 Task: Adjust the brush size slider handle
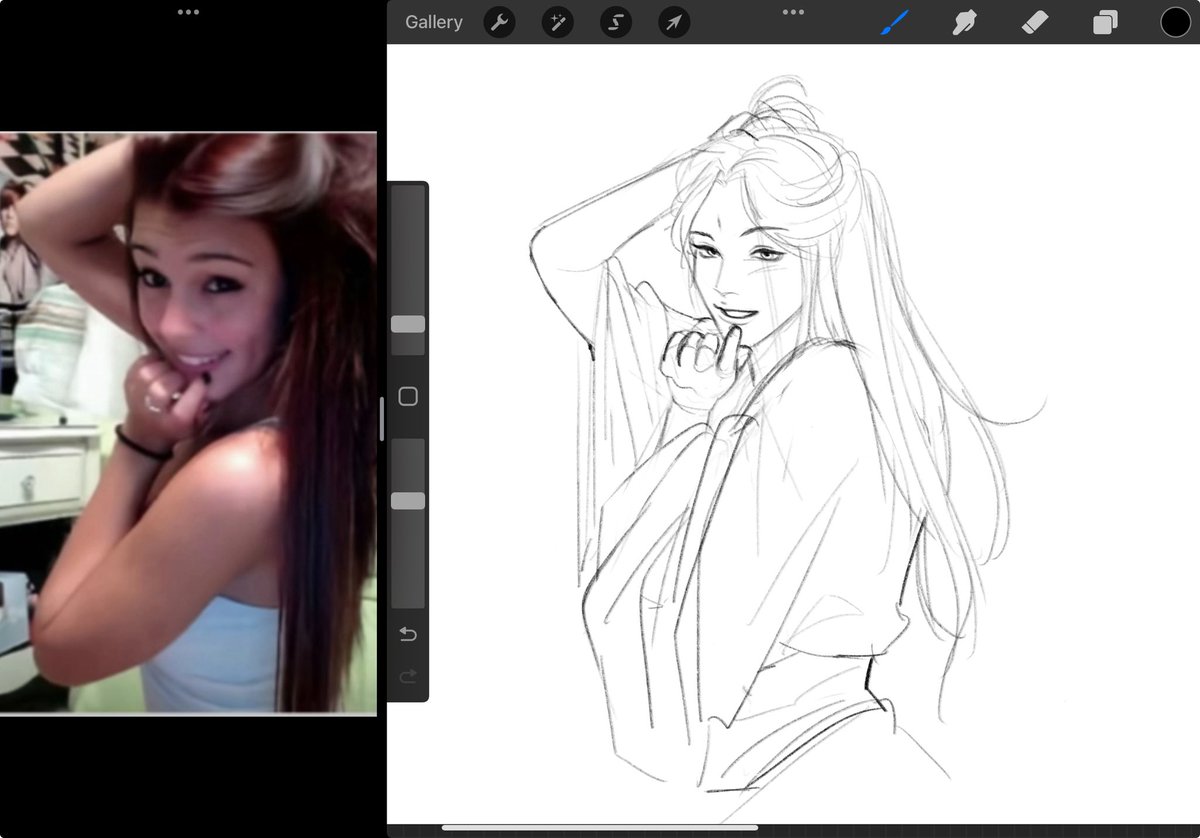[x=408, y=322]
